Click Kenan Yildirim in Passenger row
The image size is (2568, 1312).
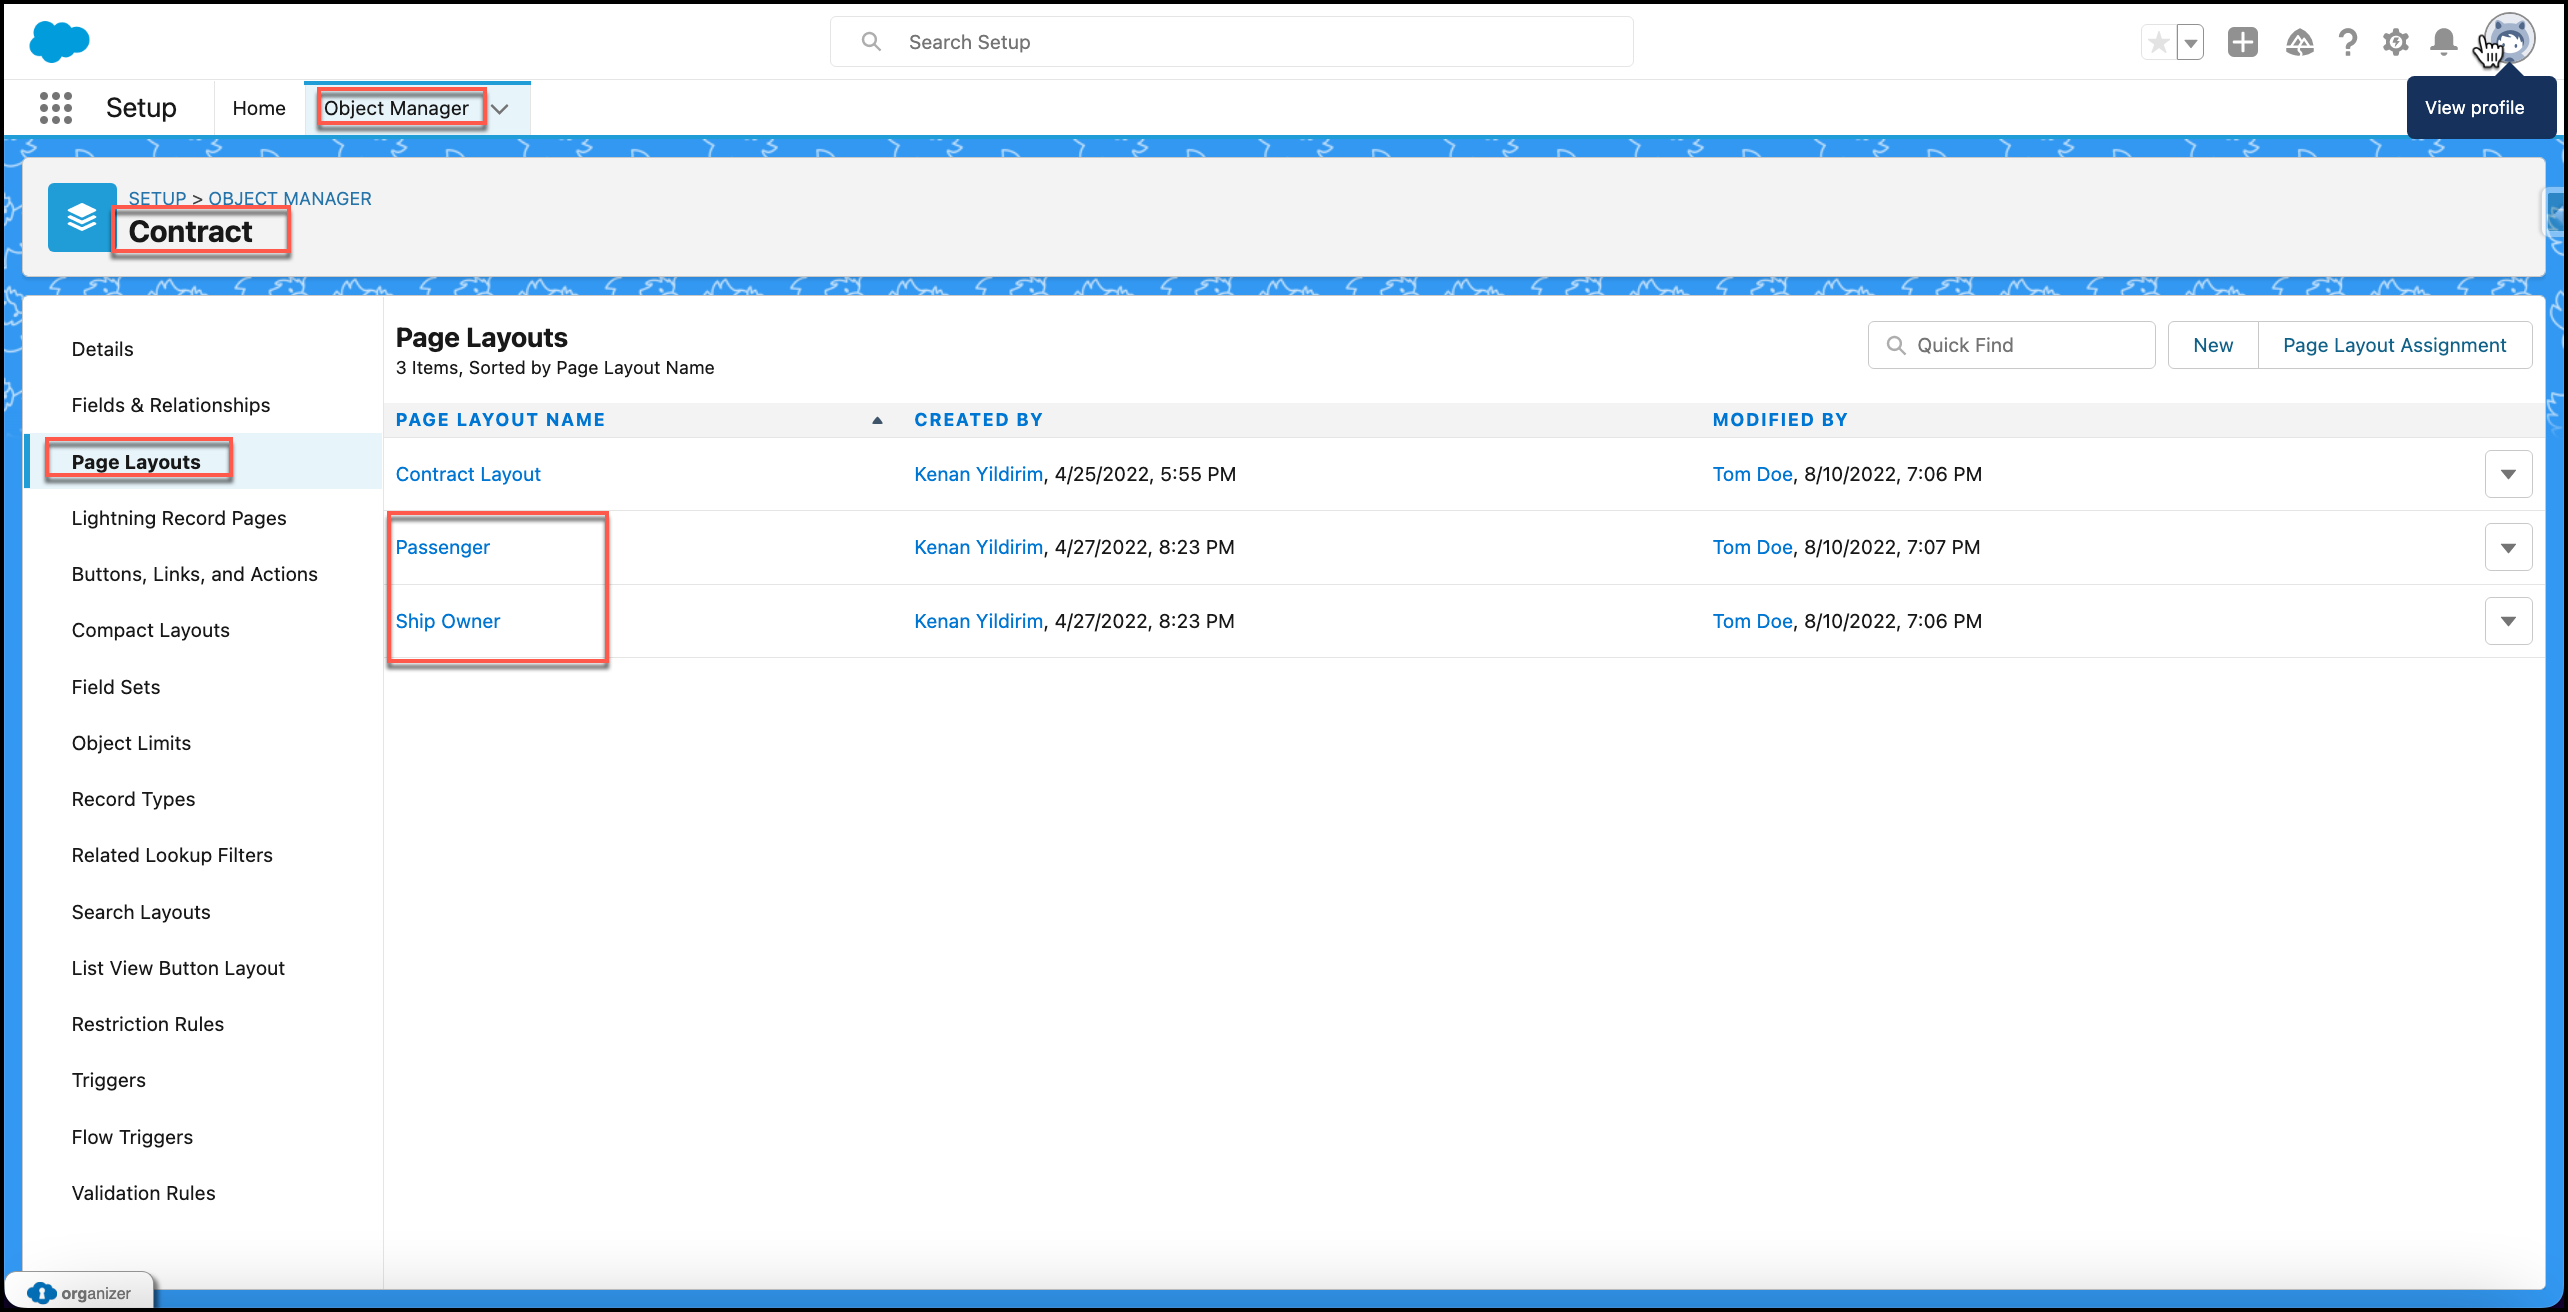coord(978,547)
